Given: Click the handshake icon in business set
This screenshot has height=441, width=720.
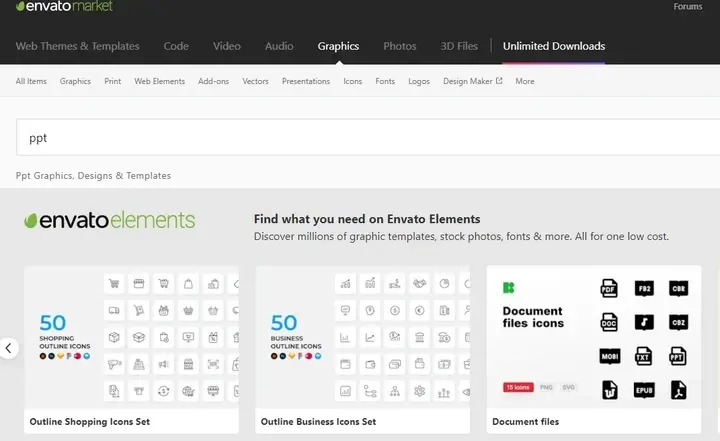Looking at the screenshot, I should click(419, 283).
